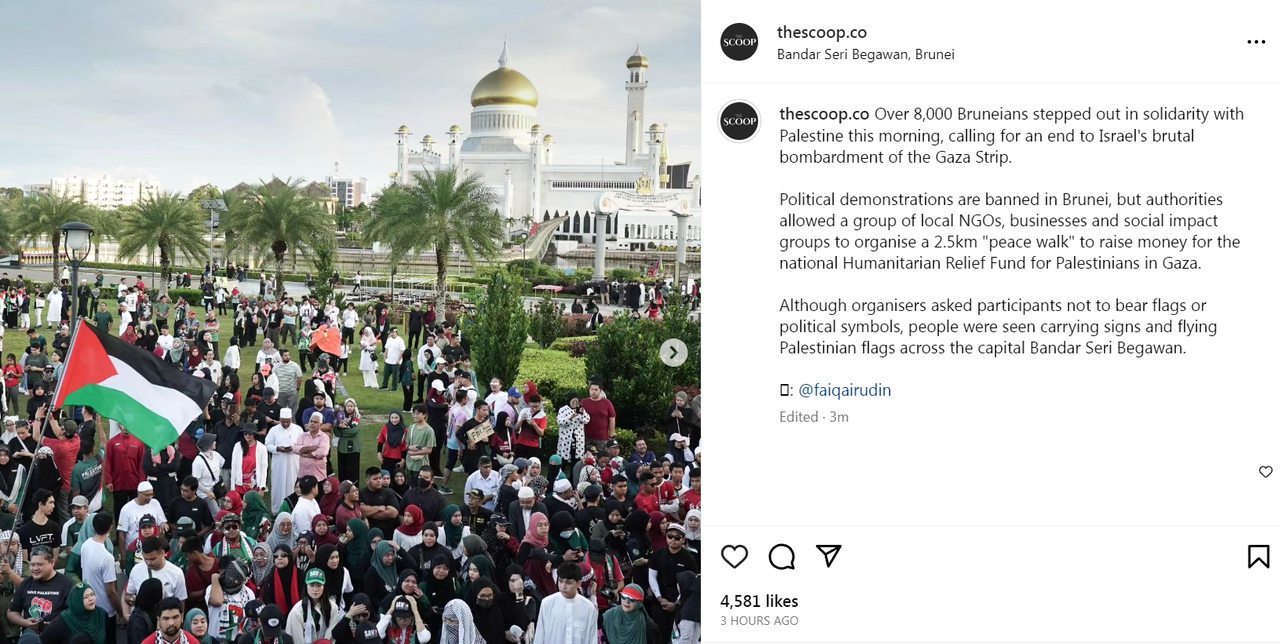This screenshot has width=1280, height=644.
Task: Click the camera emoji before photographer credit
Action: click(x=785, y=390)
